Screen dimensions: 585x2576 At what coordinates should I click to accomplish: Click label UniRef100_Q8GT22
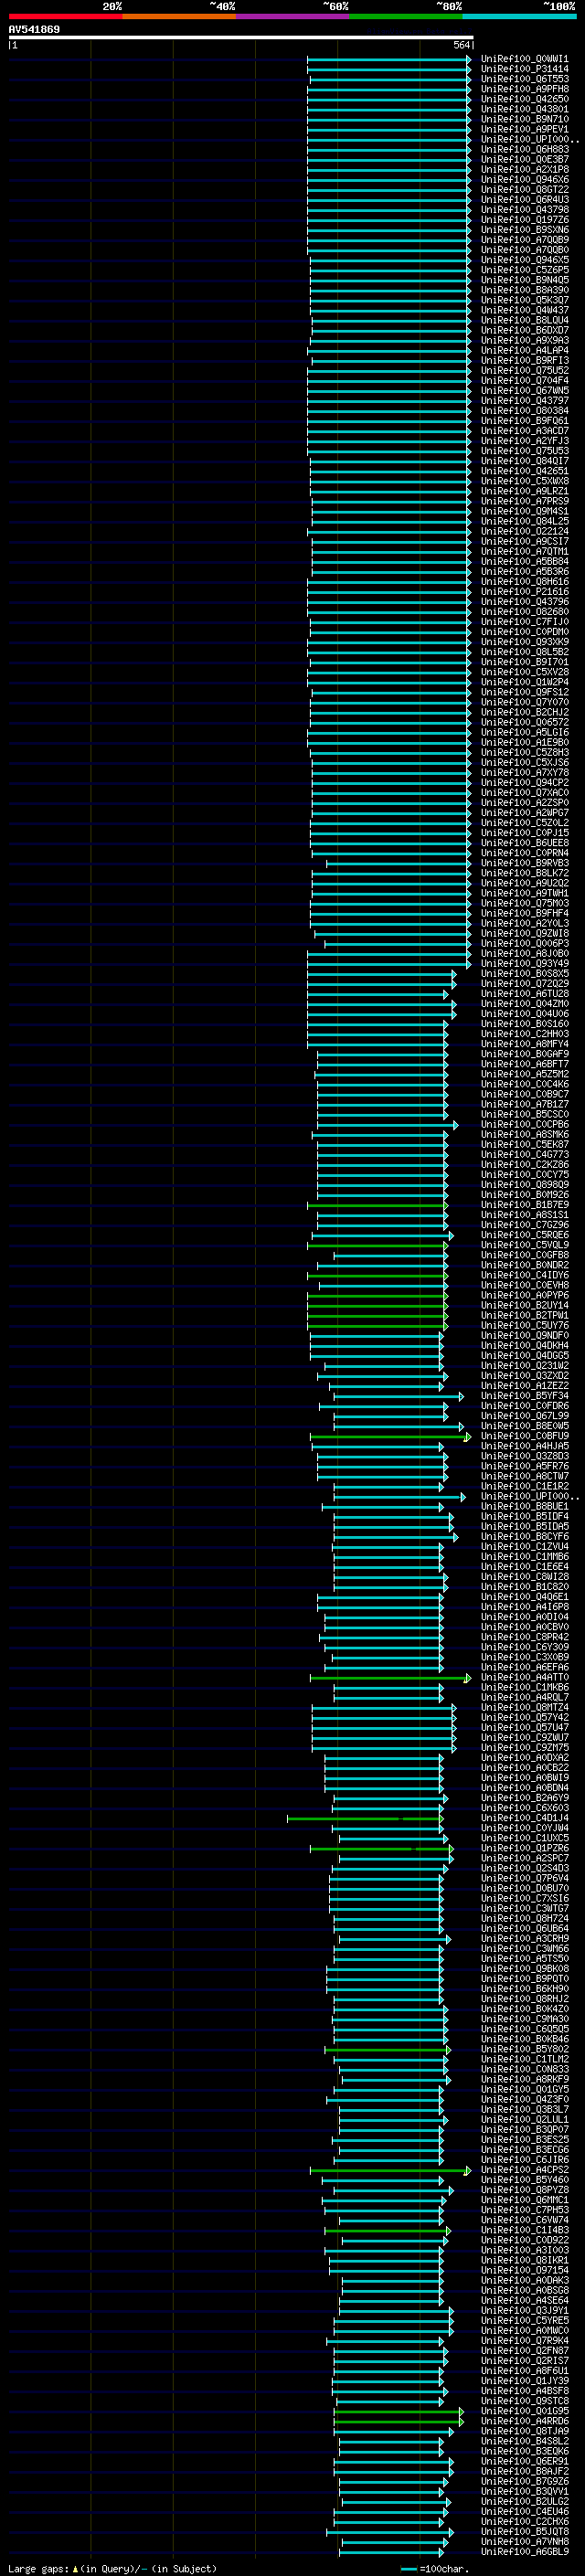(x=524, y=189)
